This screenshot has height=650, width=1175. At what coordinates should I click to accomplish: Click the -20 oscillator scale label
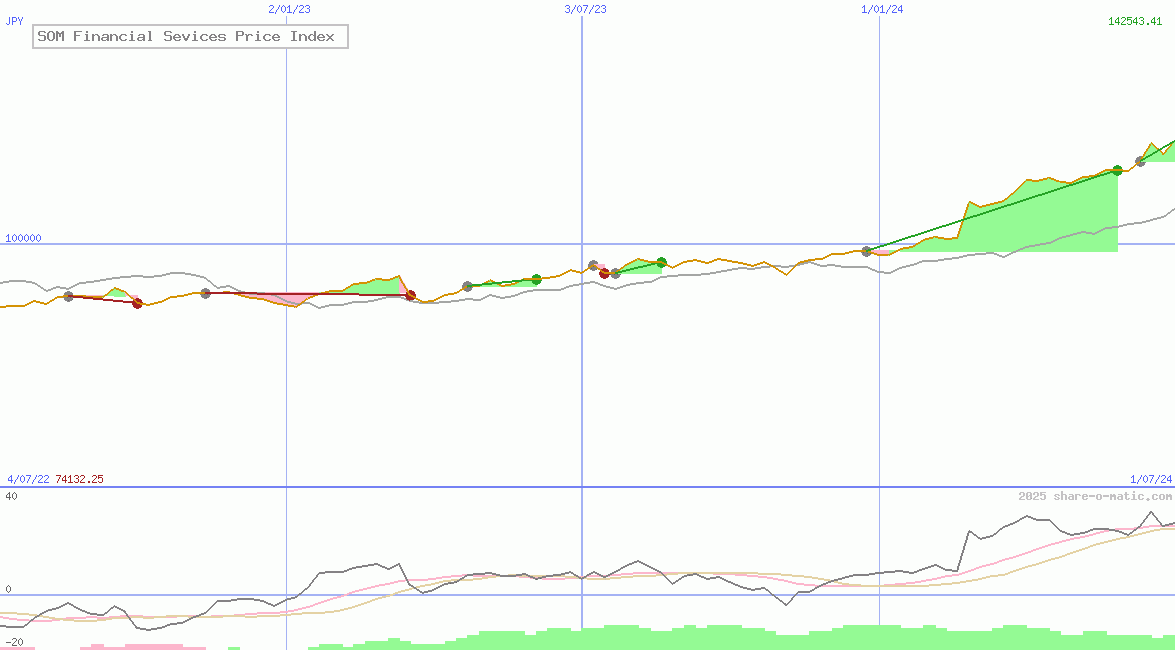point(14,643)
